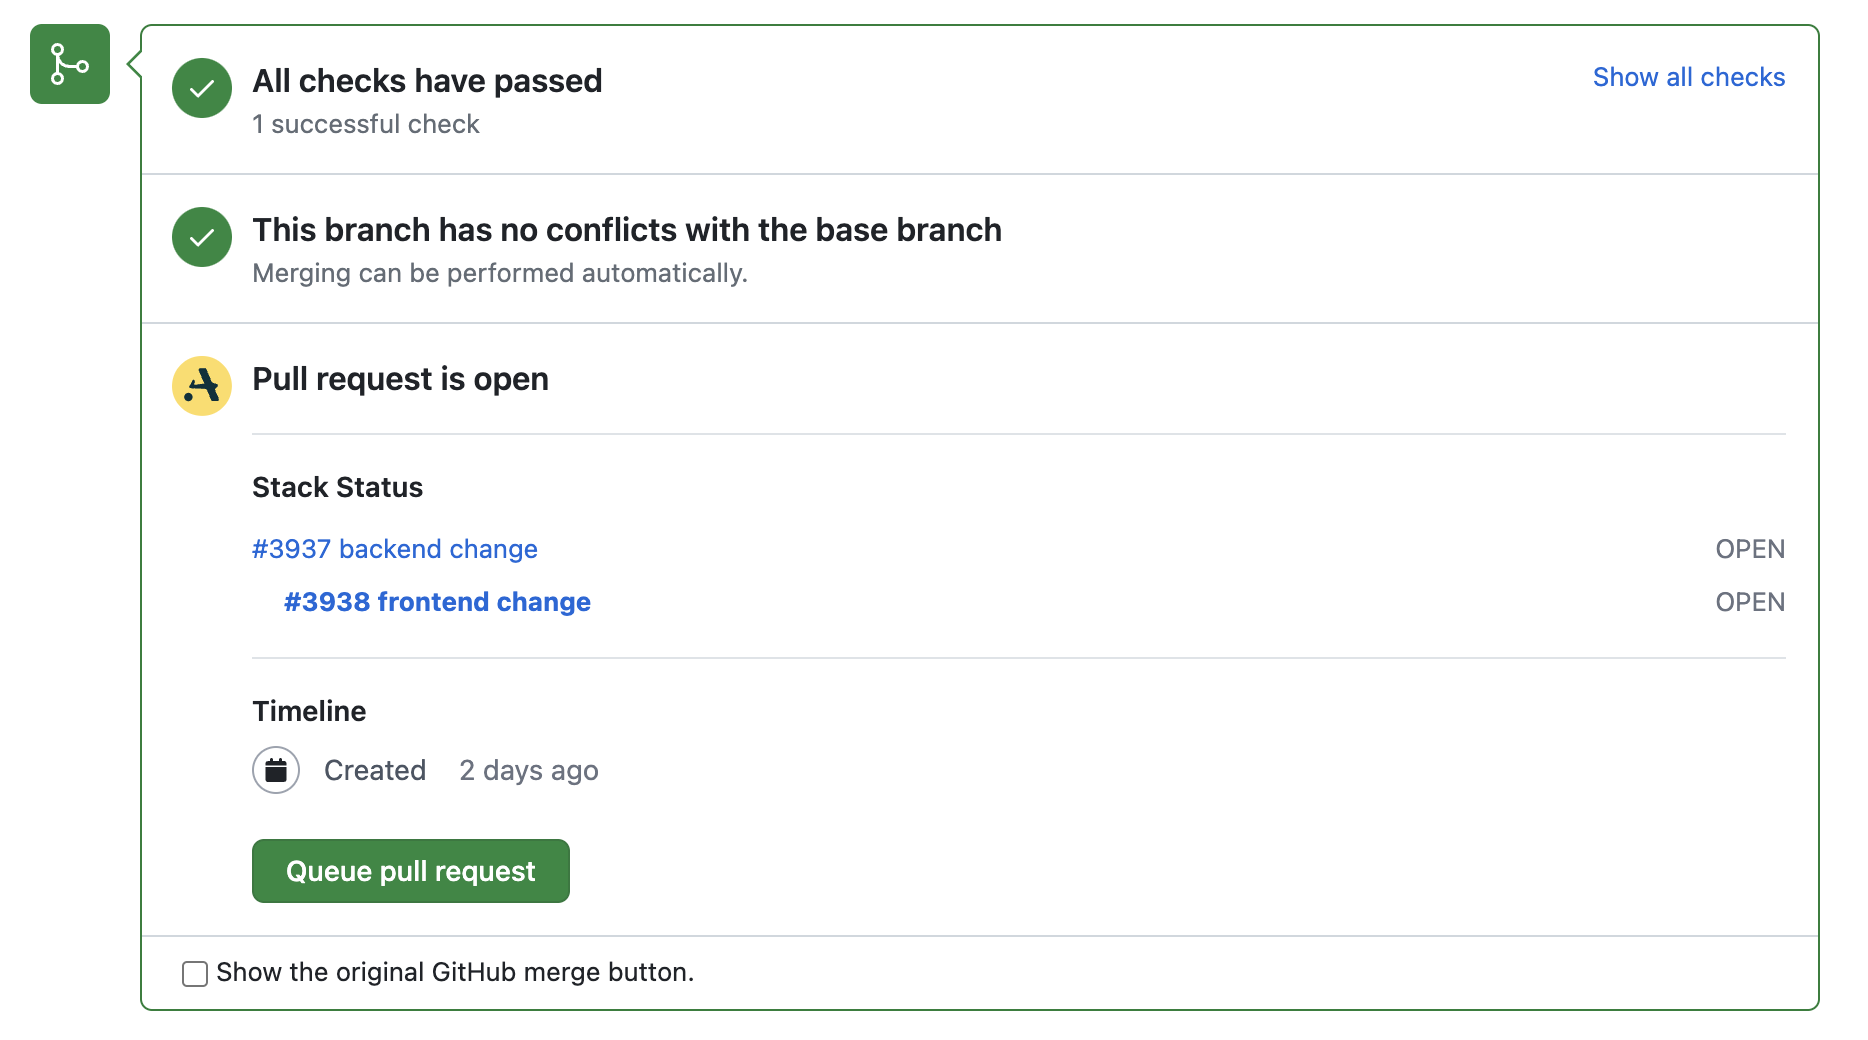Click the yellow Aviator logo icon
The height and width of the screenshot is (1040, 1868).
202,386
